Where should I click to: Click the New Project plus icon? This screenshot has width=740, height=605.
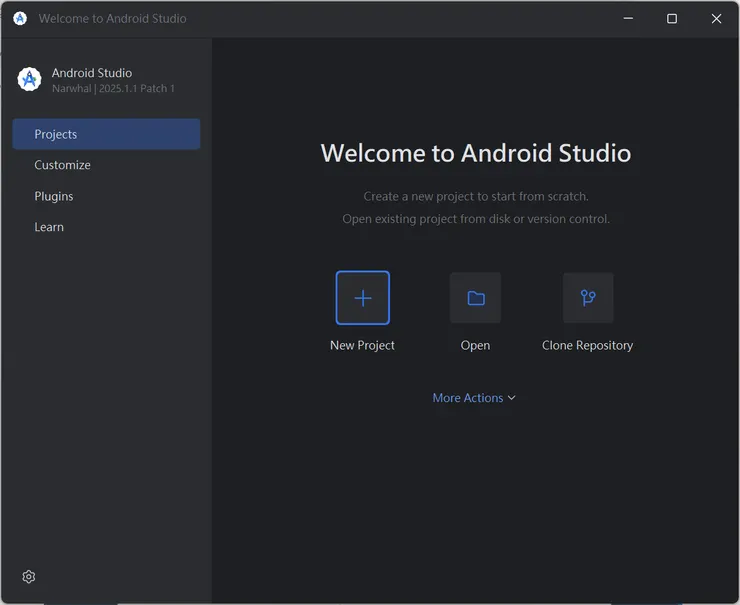pyautogui.click(x=362, y=298)
